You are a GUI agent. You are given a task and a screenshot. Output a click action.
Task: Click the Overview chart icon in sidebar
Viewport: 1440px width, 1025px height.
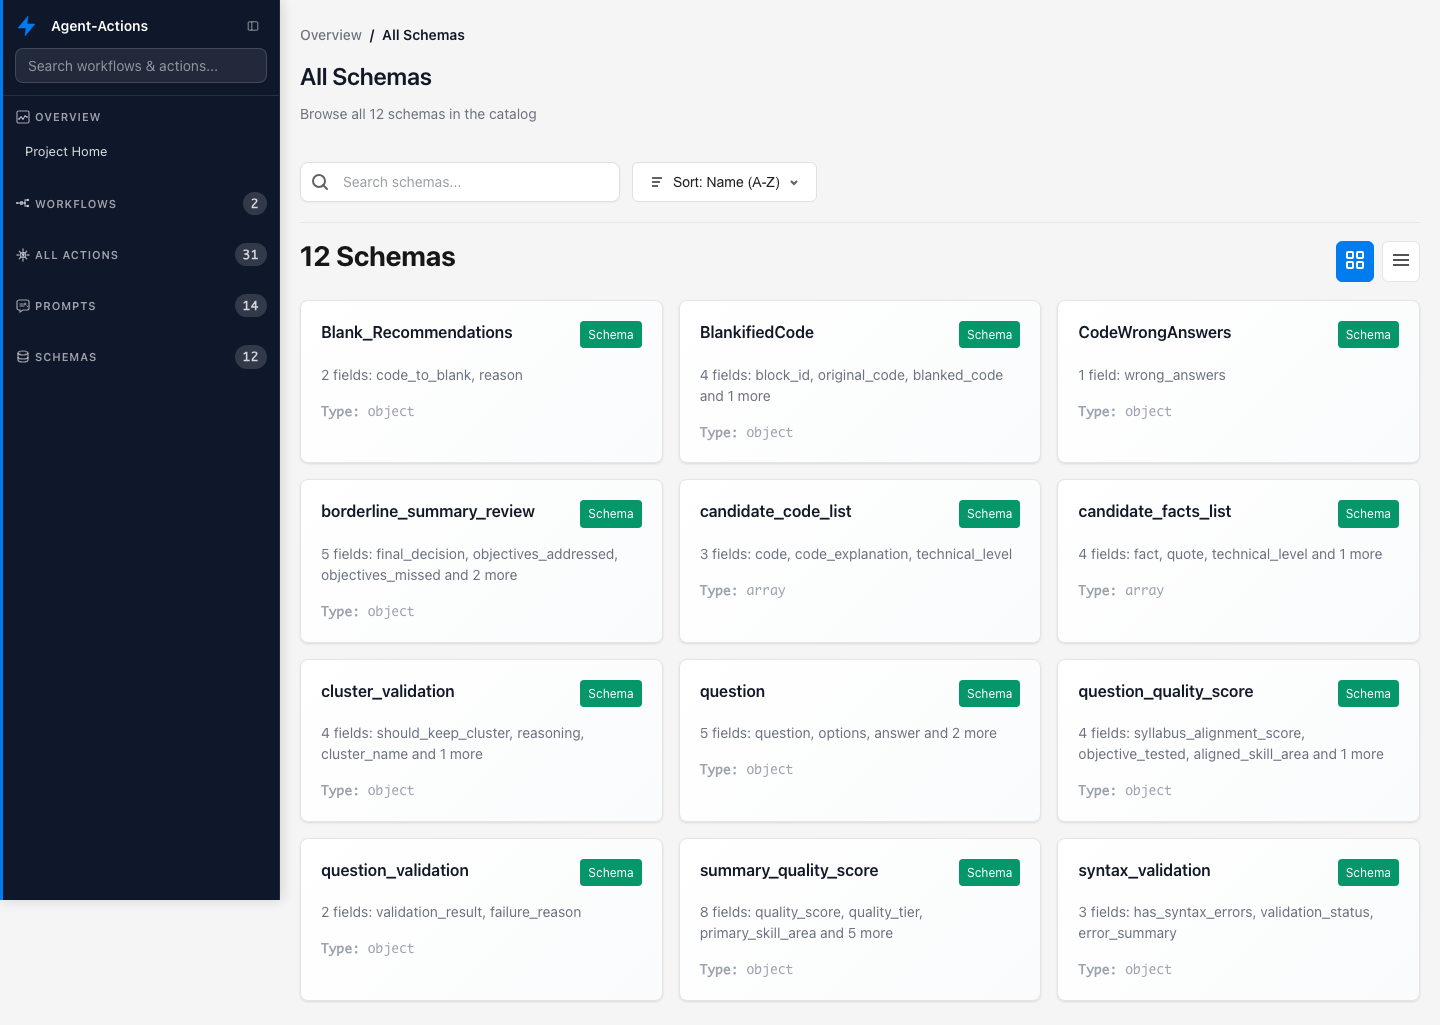coord(22,116)
